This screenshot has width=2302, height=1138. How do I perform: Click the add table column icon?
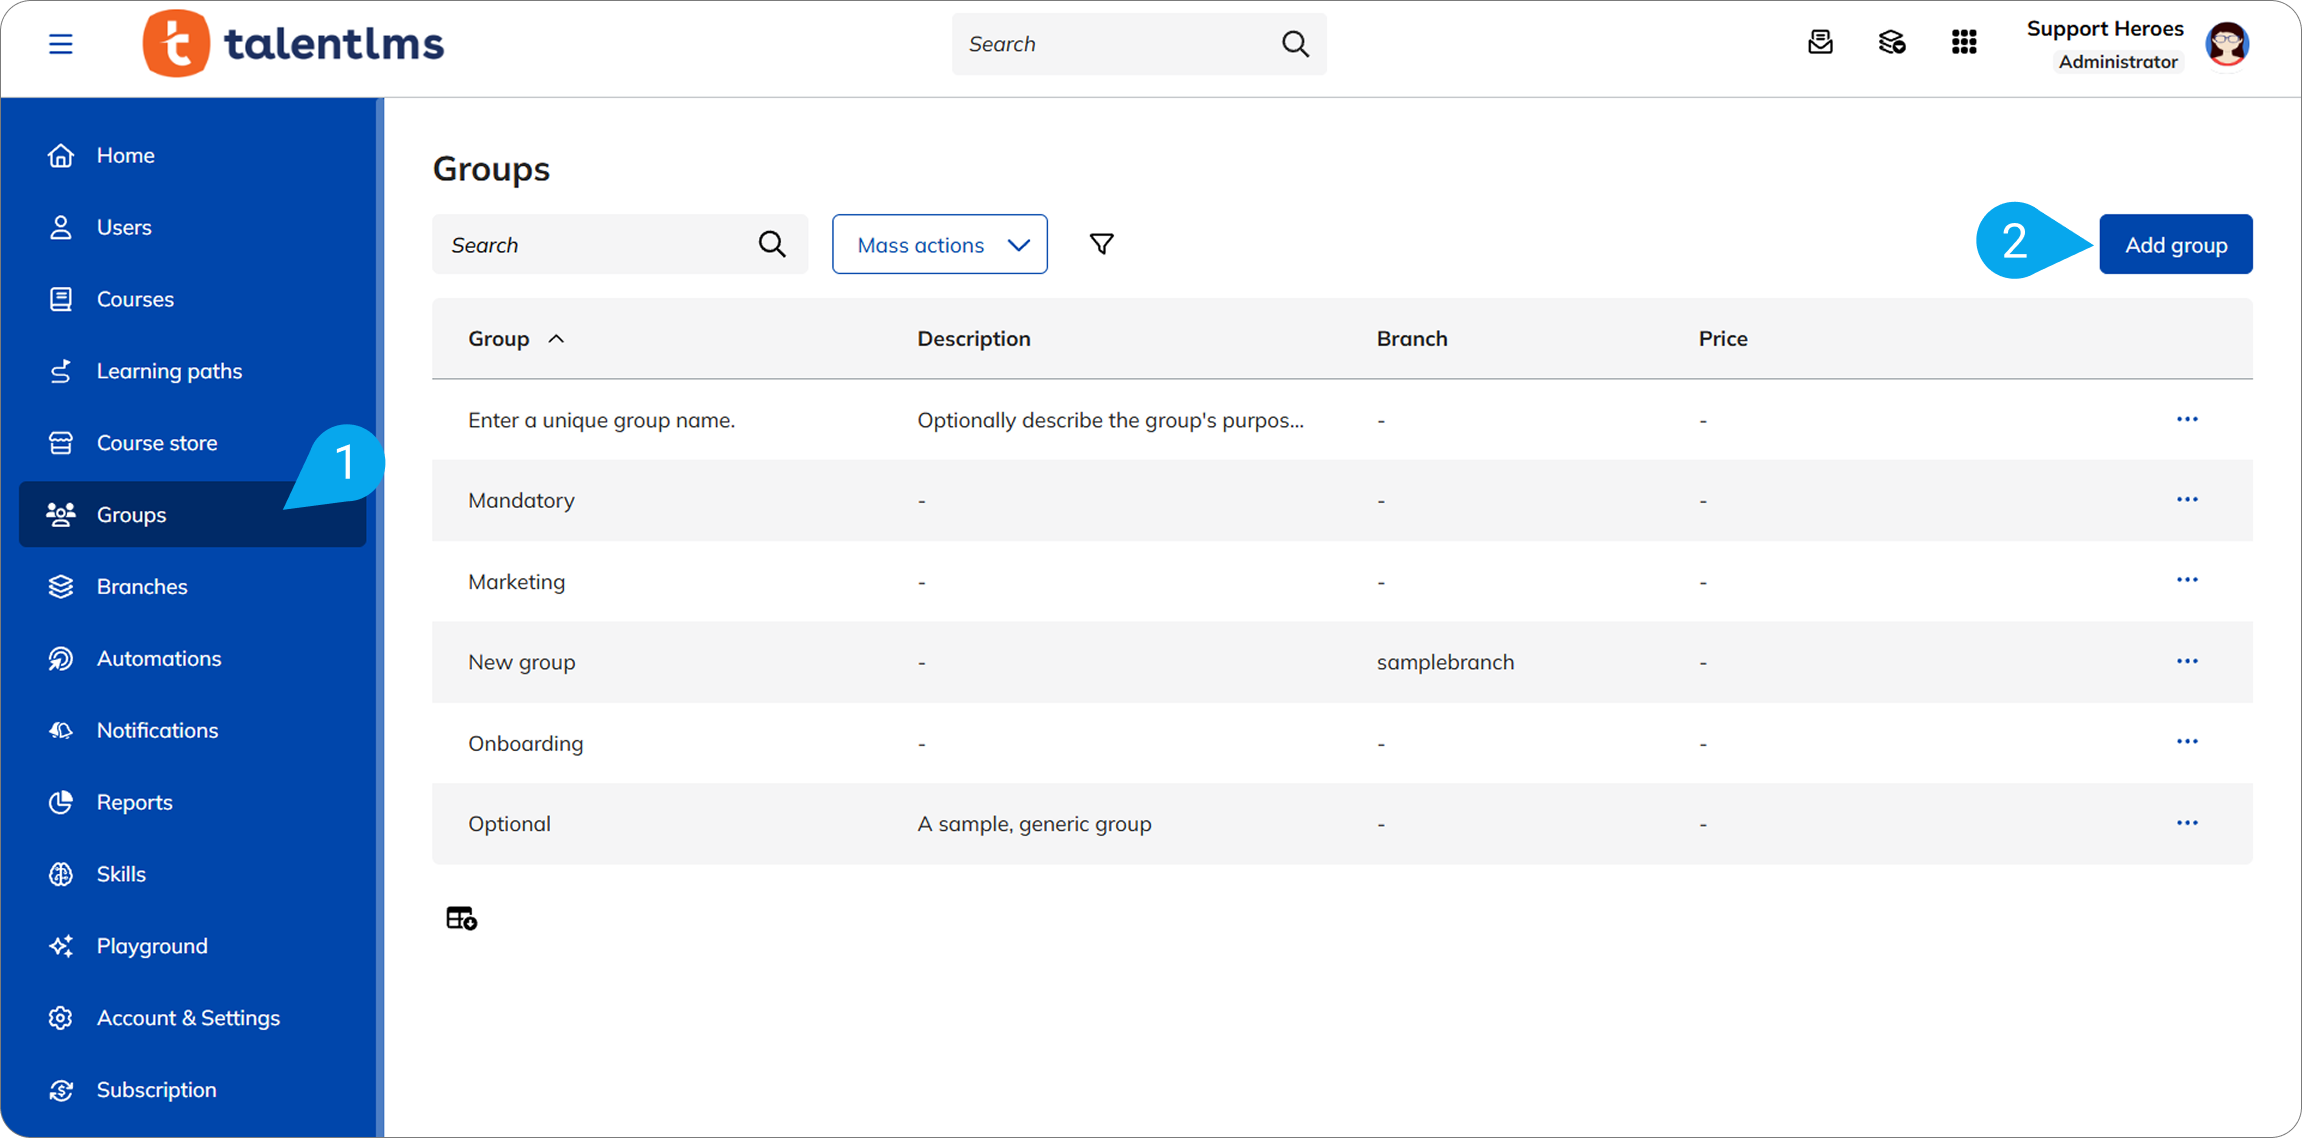461,918
